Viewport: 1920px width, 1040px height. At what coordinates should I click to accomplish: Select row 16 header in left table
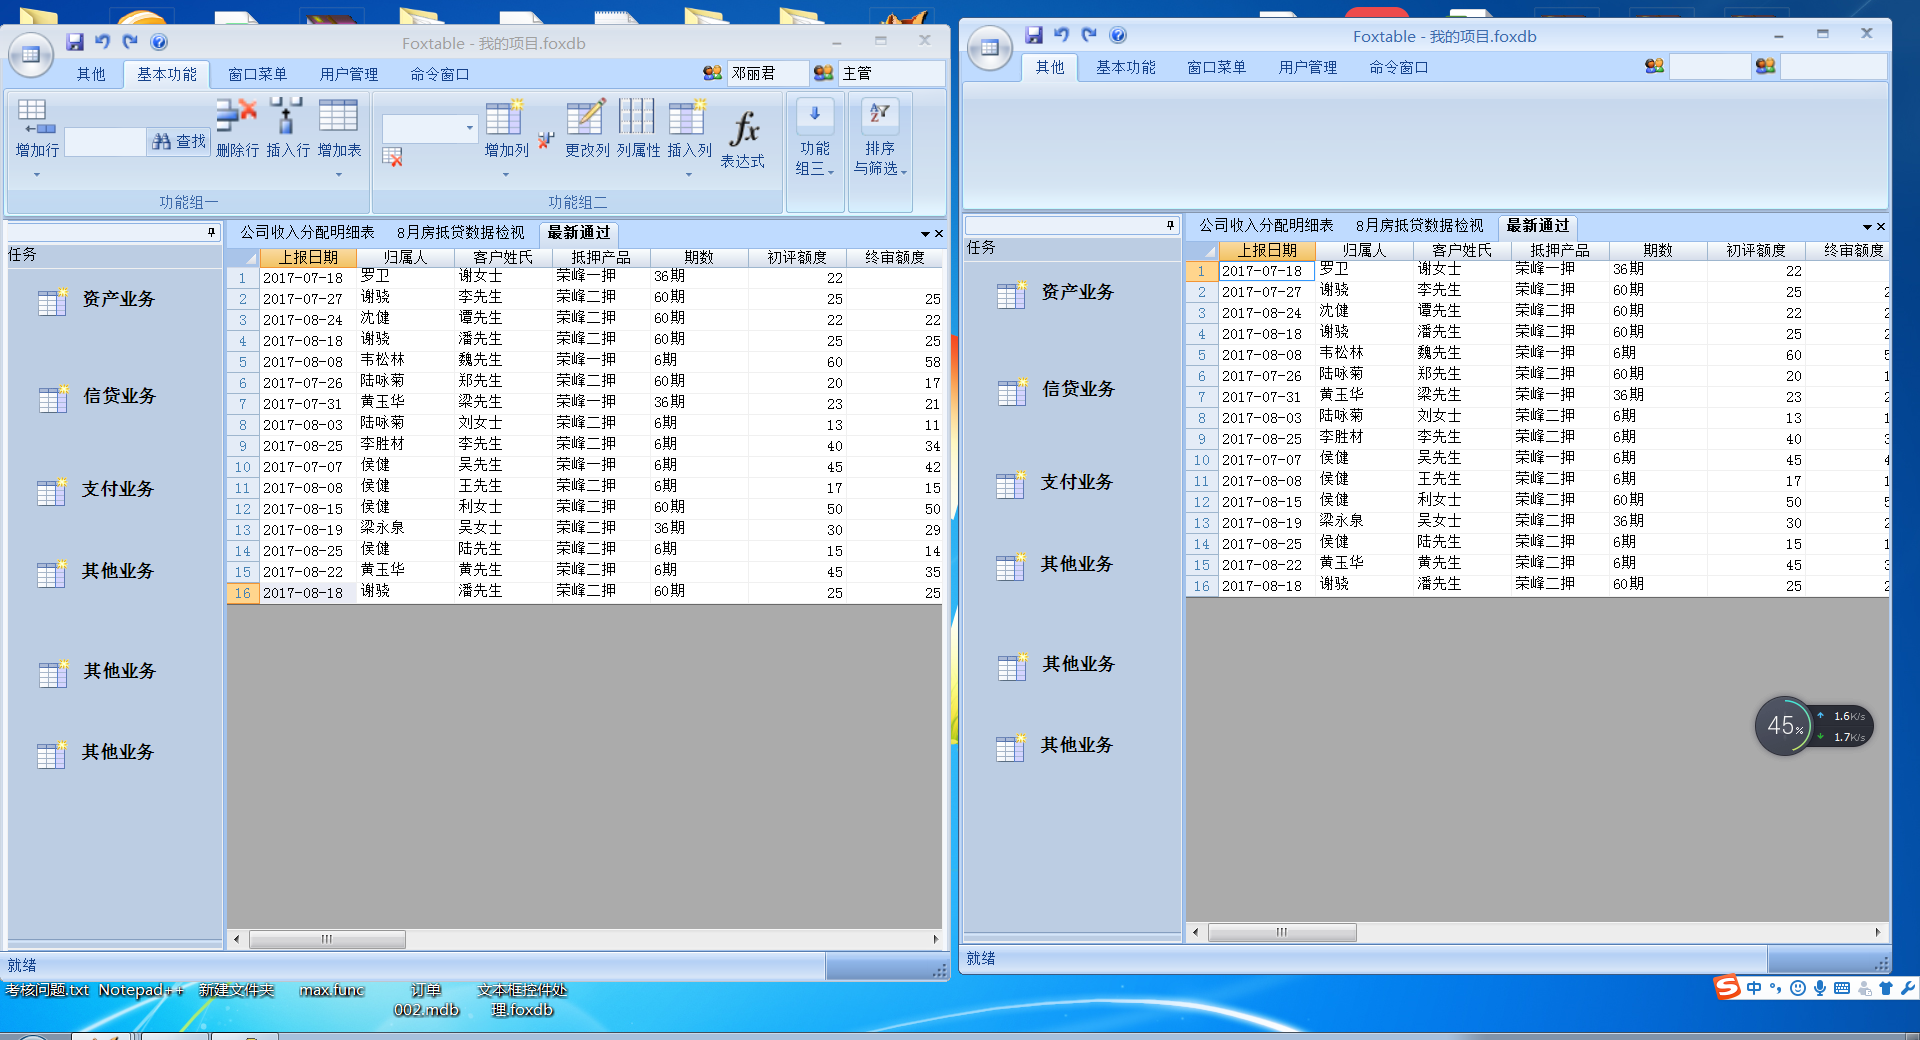click(x=242, y=593)
